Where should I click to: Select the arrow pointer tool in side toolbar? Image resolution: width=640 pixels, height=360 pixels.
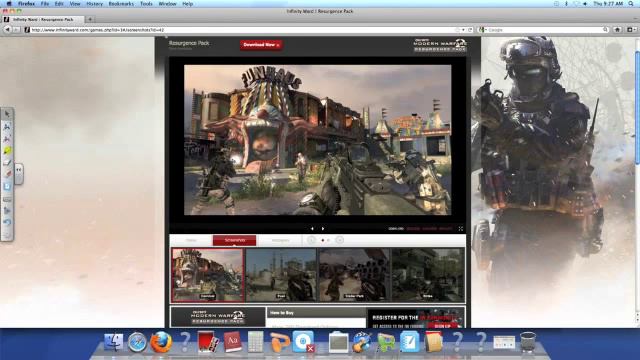7,114
